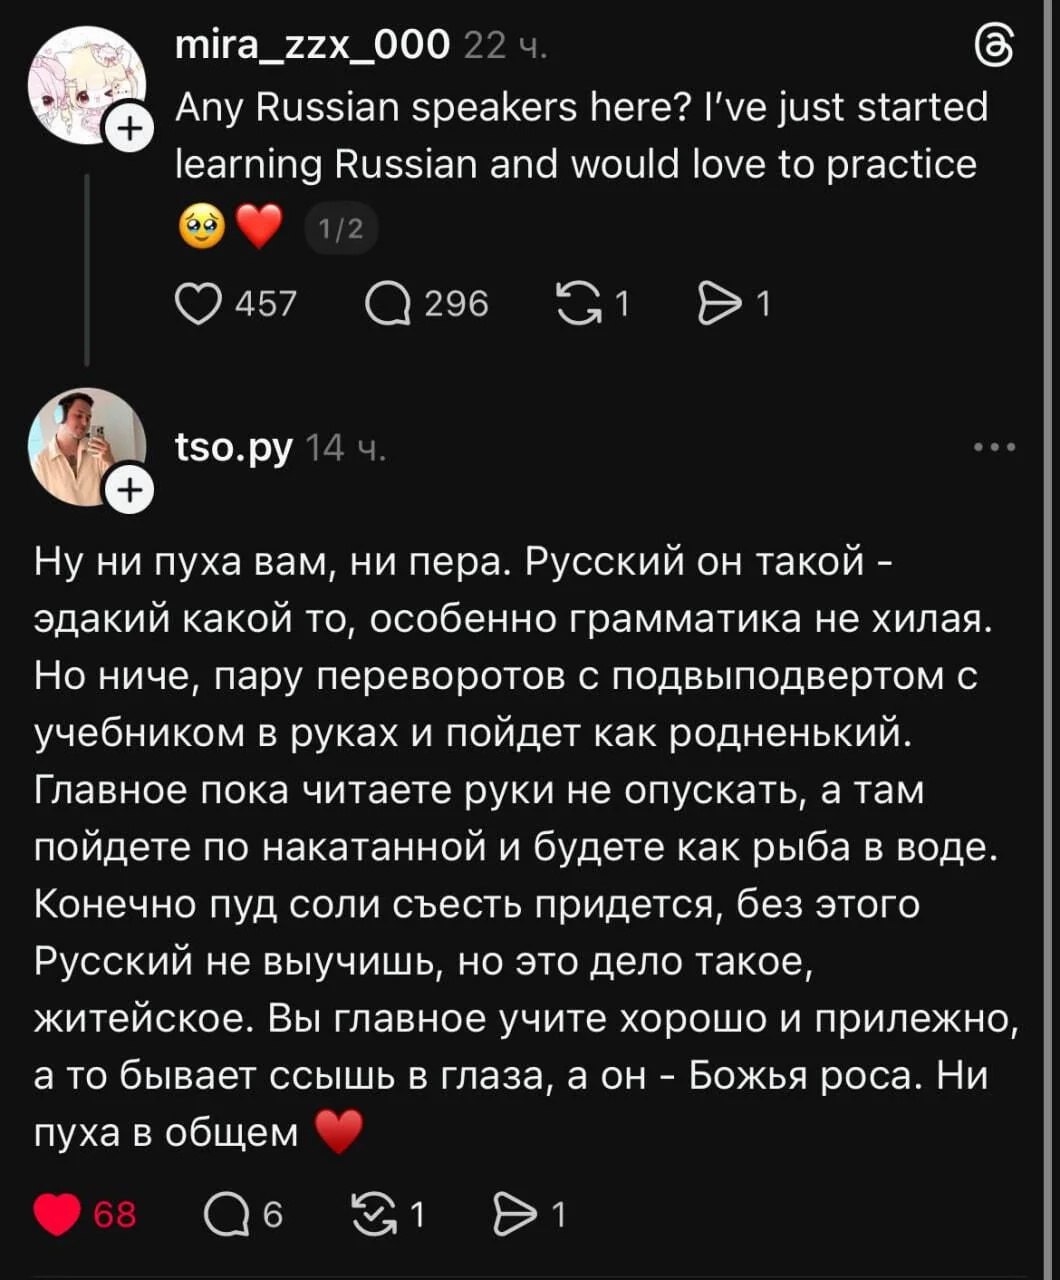Viewport: 1060px width, 1280px height.
Task: Open tso.py's profile
Action: tap(231, 447)
